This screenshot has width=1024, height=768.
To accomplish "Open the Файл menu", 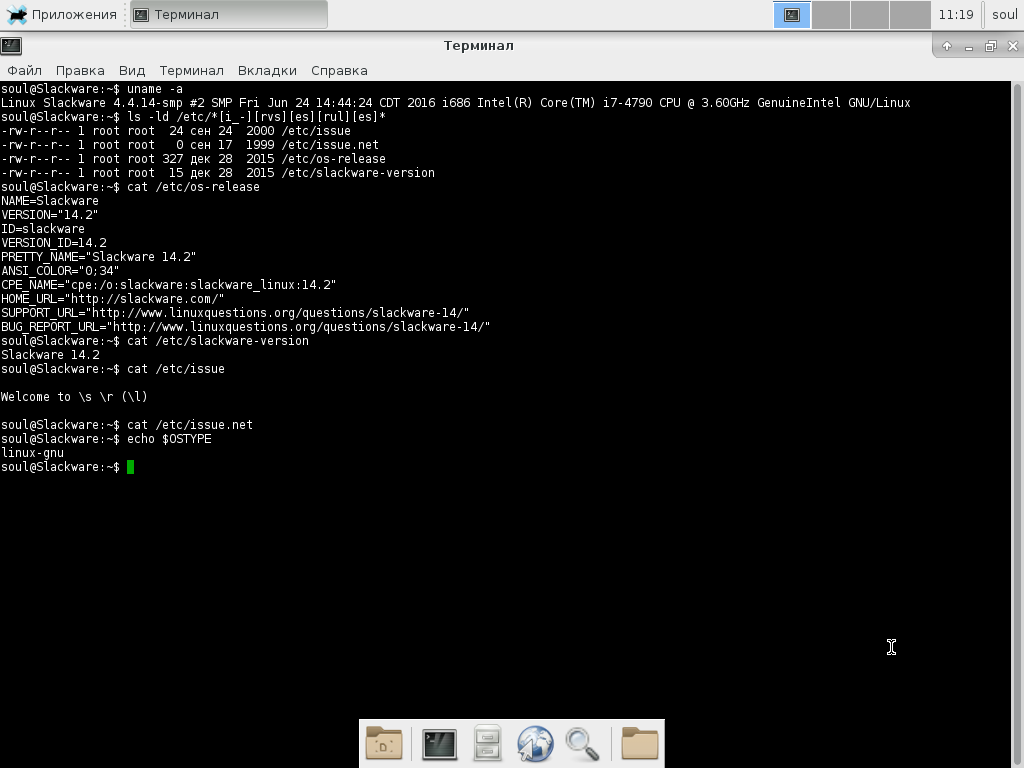I will tap(25, 71).
